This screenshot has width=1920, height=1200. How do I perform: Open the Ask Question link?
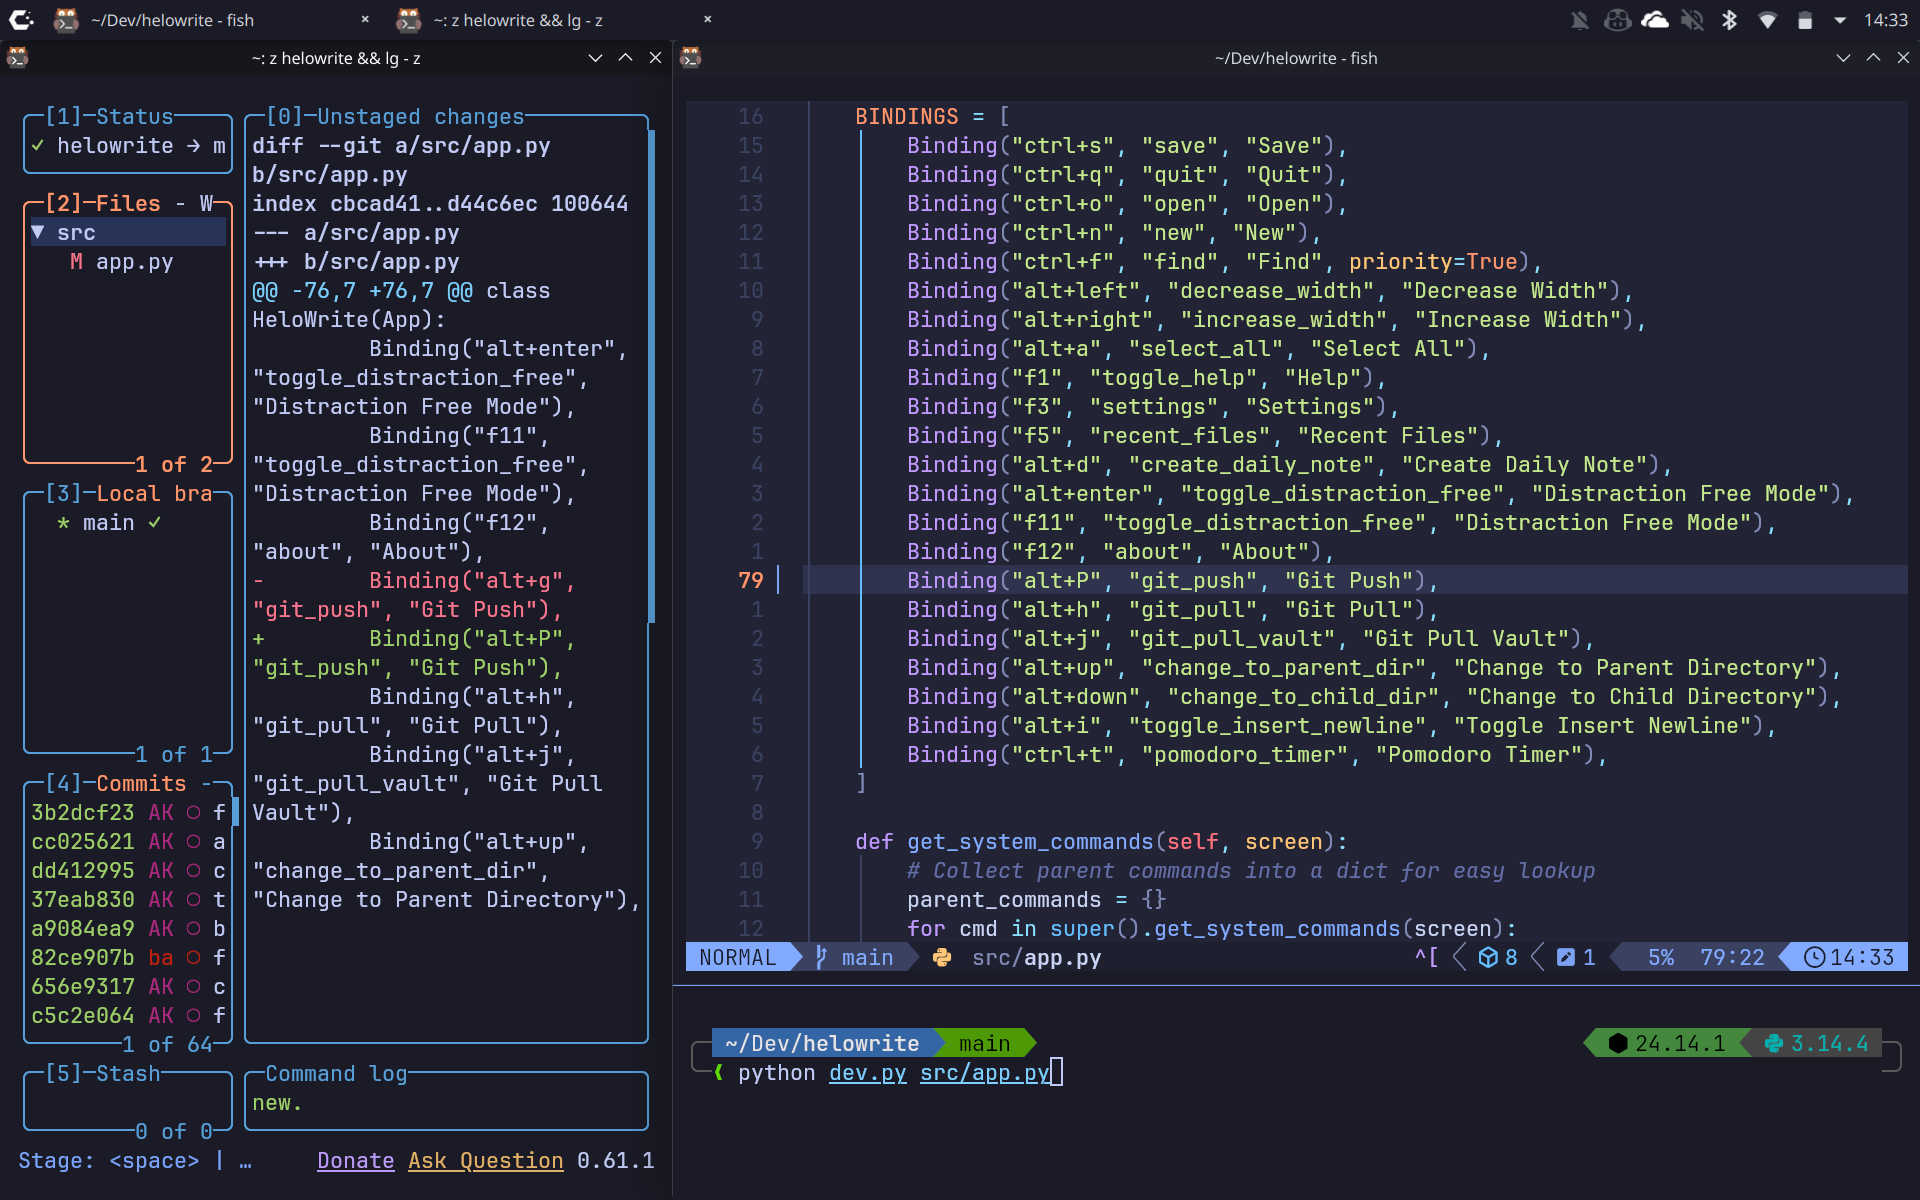tap(486, 1161)
